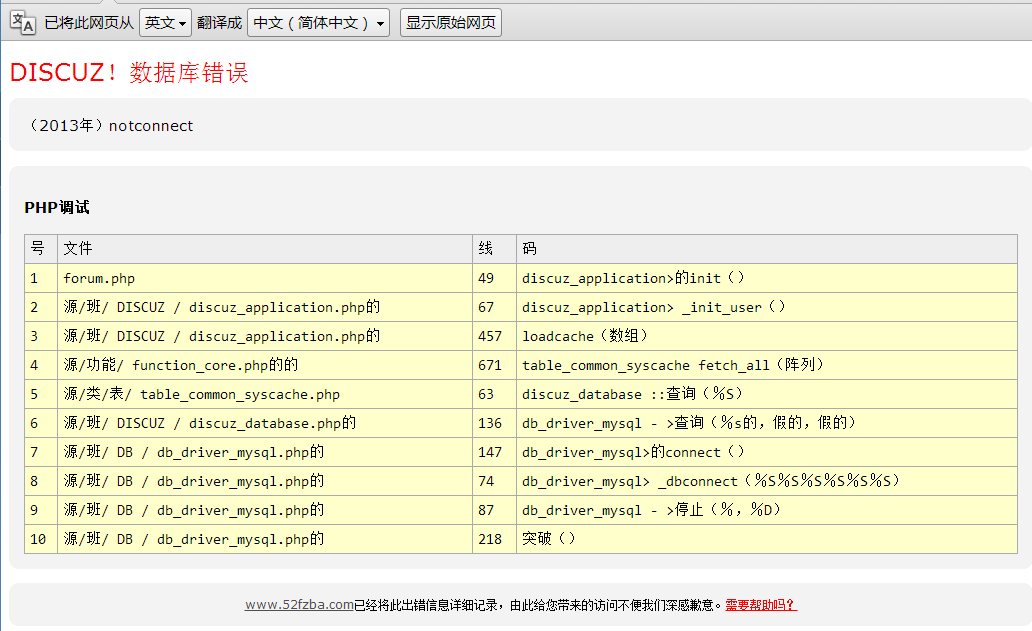The width and height of the screenshot is (1032, 631).
Task: Click row number 10 cell
Action: click(41, 539)
